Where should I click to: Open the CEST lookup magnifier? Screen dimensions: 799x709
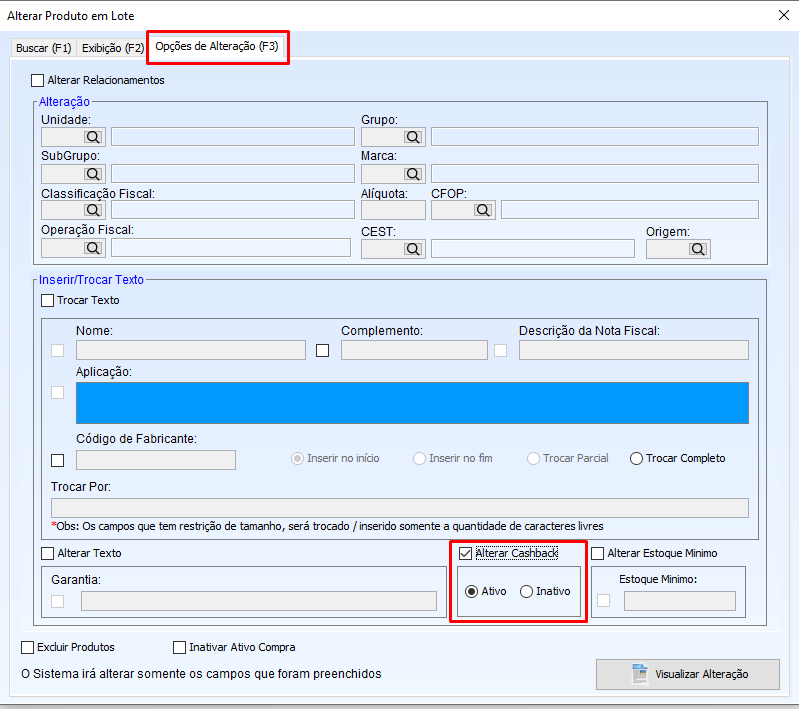[x=413, y=248]
